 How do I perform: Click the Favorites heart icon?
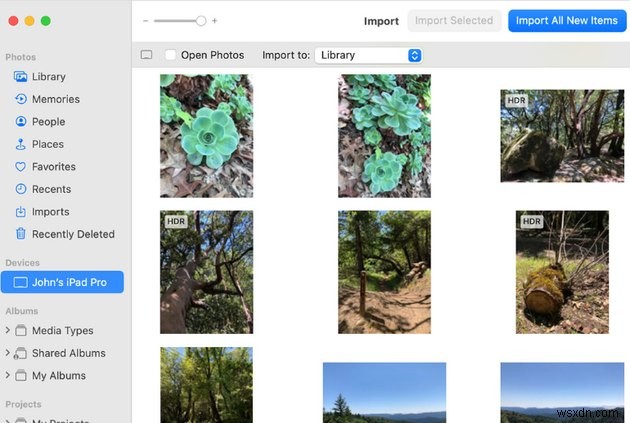click(x=20, y=166)
